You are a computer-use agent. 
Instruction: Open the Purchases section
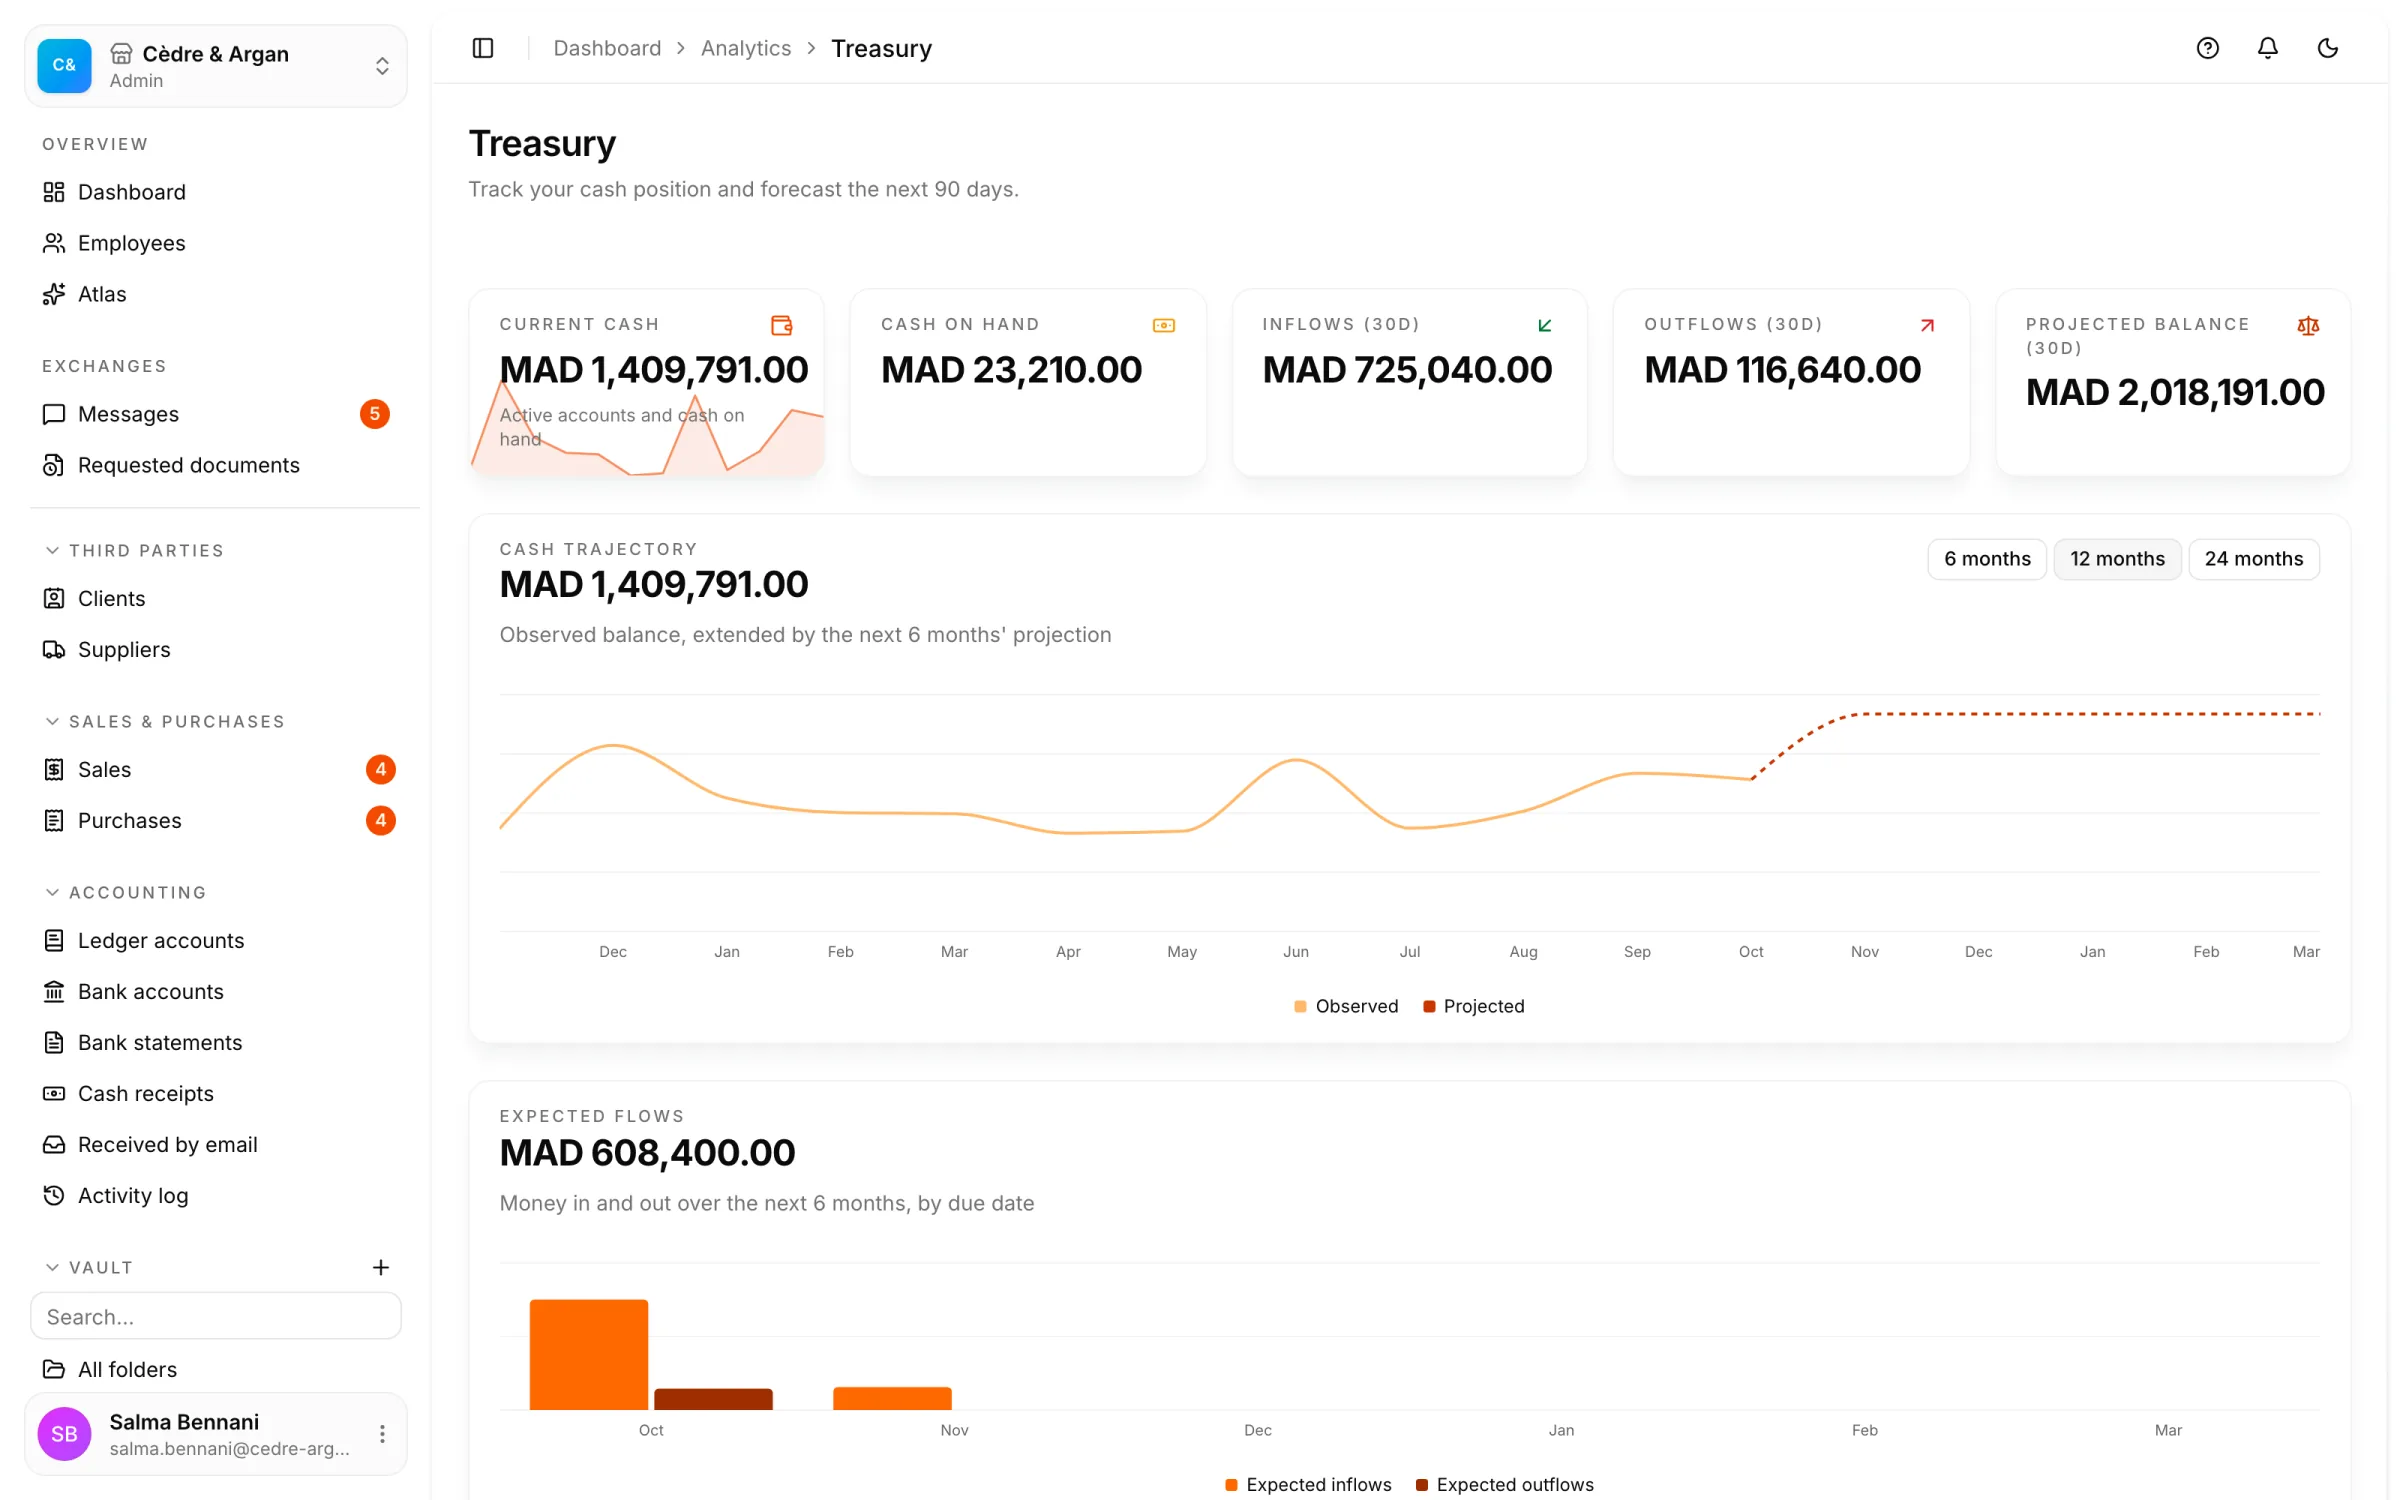(x=216, y=820)
